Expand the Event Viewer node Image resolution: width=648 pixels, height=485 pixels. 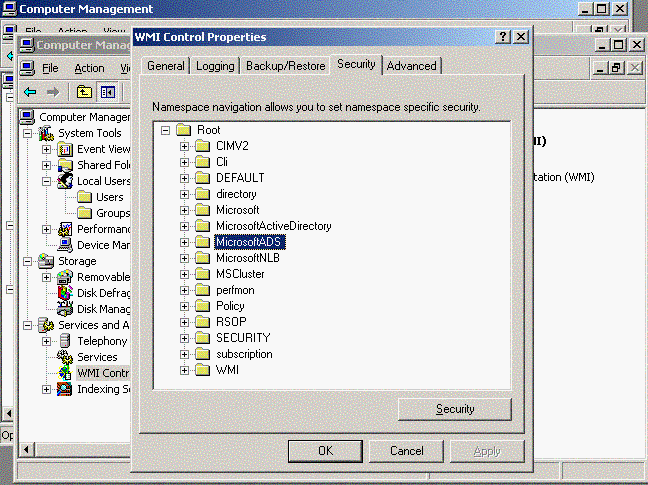[46, 150]
